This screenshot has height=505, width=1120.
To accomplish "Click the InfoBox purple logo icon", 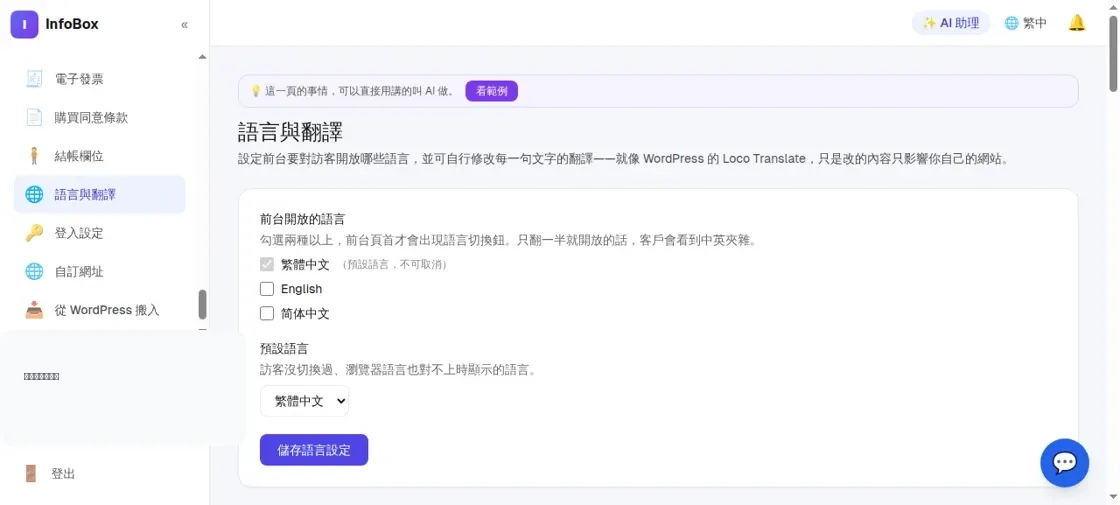I will pos(24,24).
